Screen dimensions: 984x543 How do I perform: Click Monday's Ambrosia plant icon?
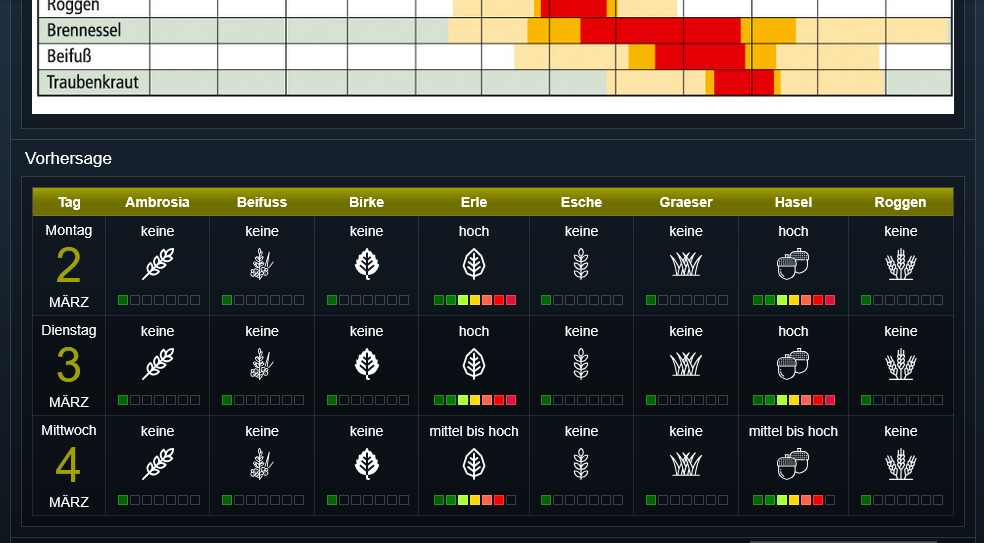(x=157, y=264)
